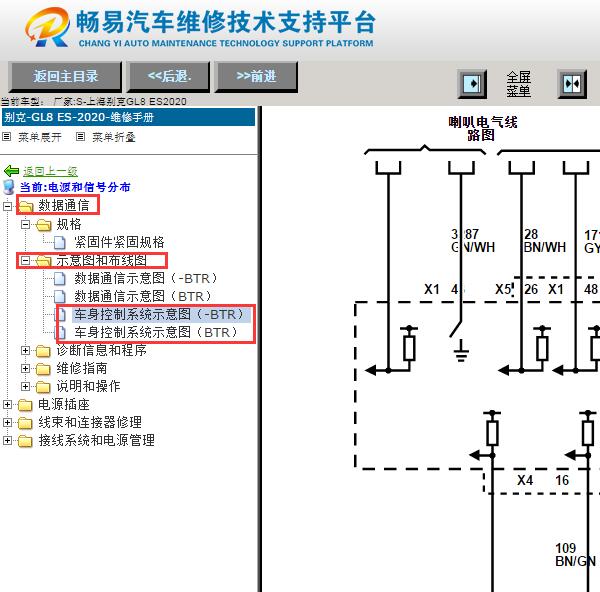Open 数据通信示意图（BTR）
The height and width of the screenshot is (592, 600).
(x=143, y=296)
